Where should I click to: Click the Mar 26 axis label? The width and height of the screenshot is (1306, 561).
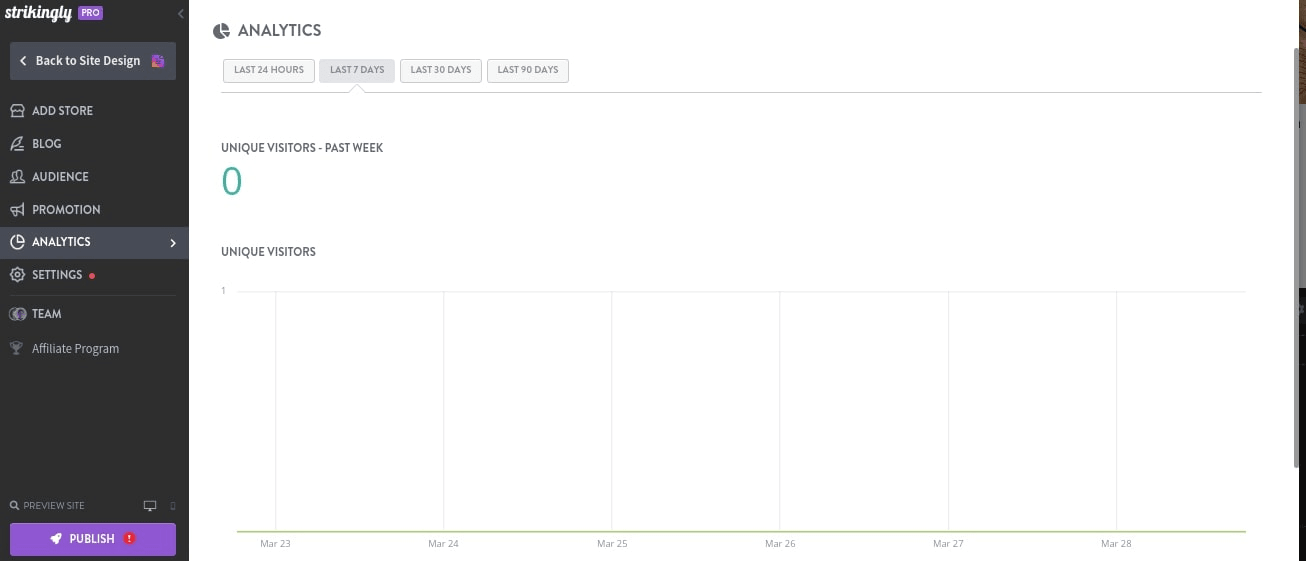(780, 544)
